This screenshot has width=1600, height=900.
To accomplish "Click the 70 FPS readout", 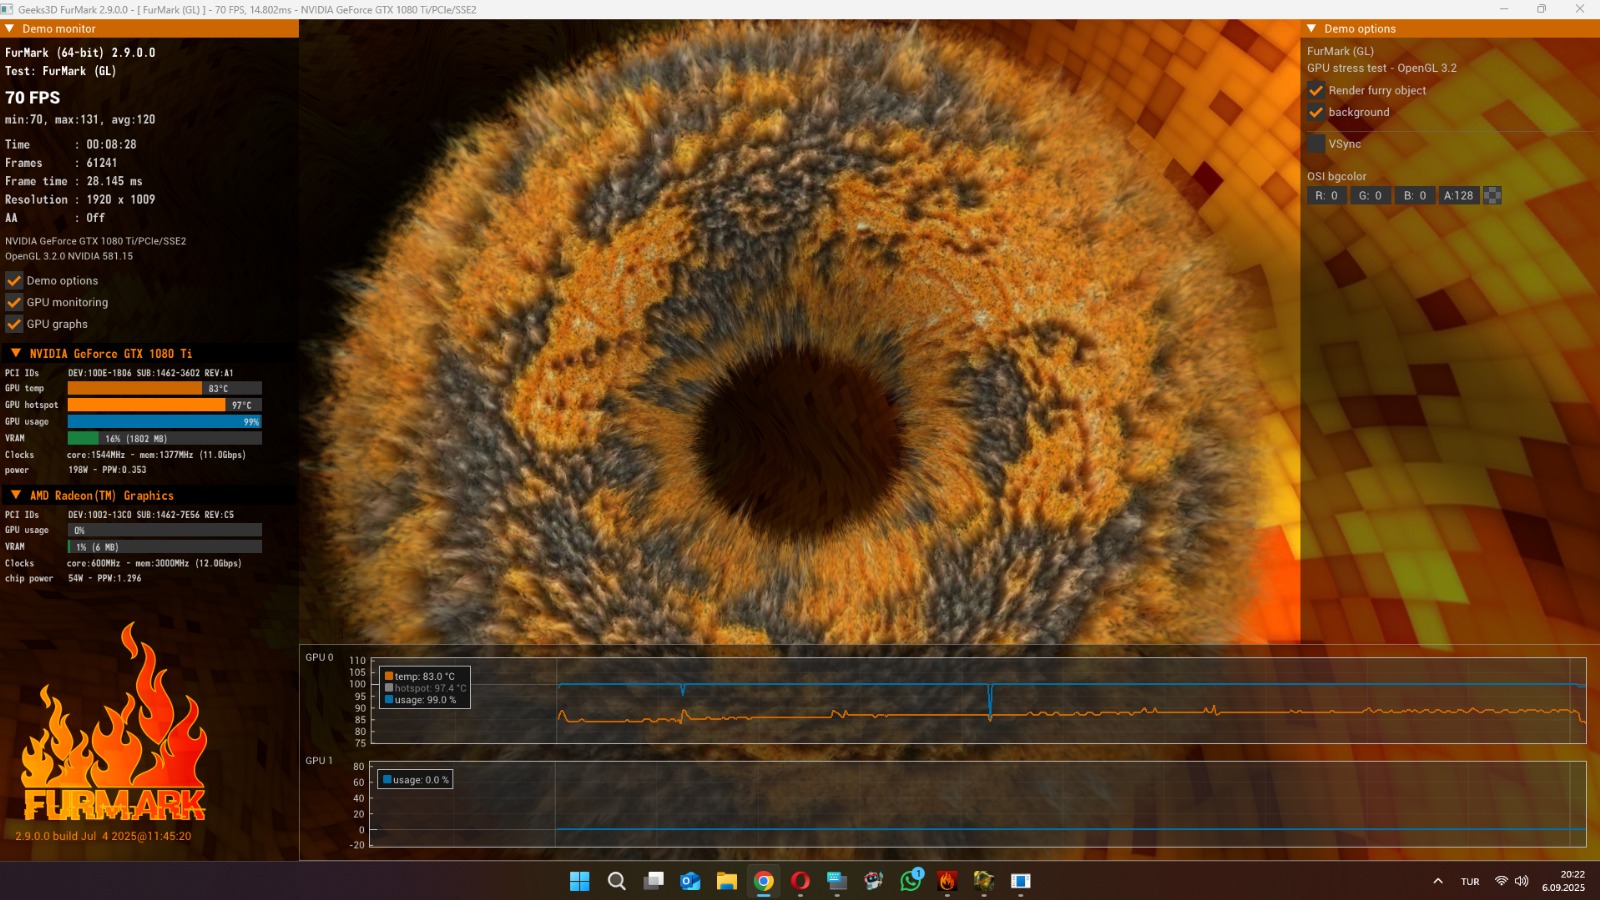I will [x=33, y=98].
